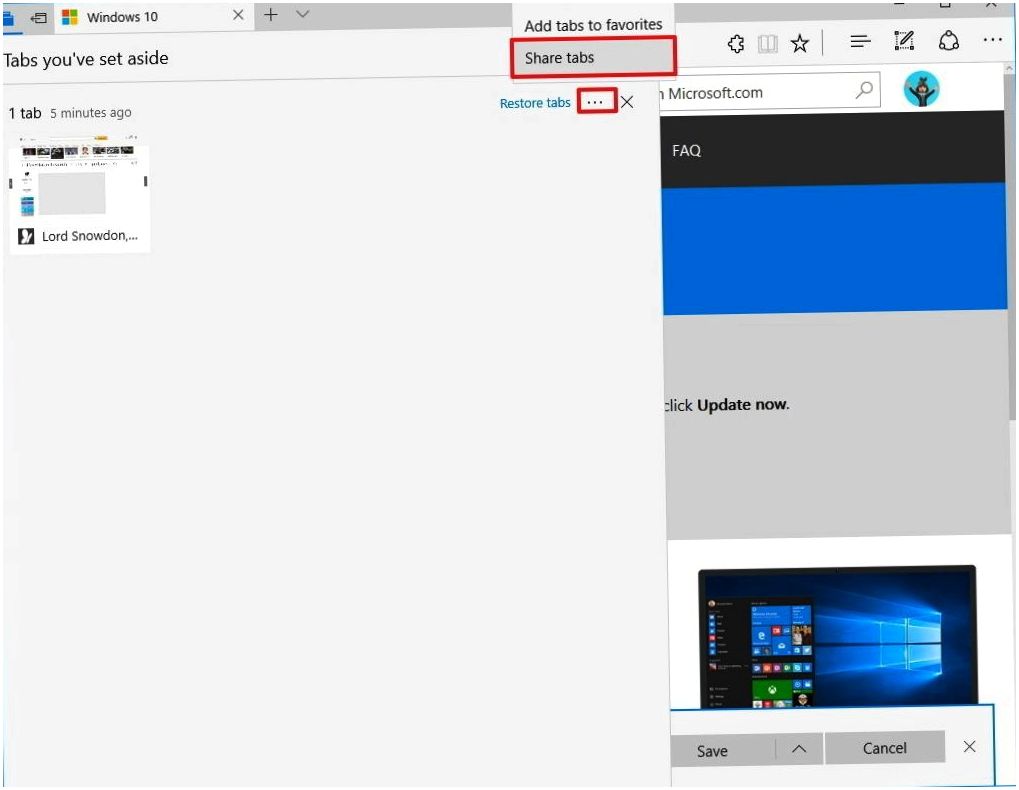Add page to favorites star icon
Viewport: 1019px width, 790px height.
[799, 44]
